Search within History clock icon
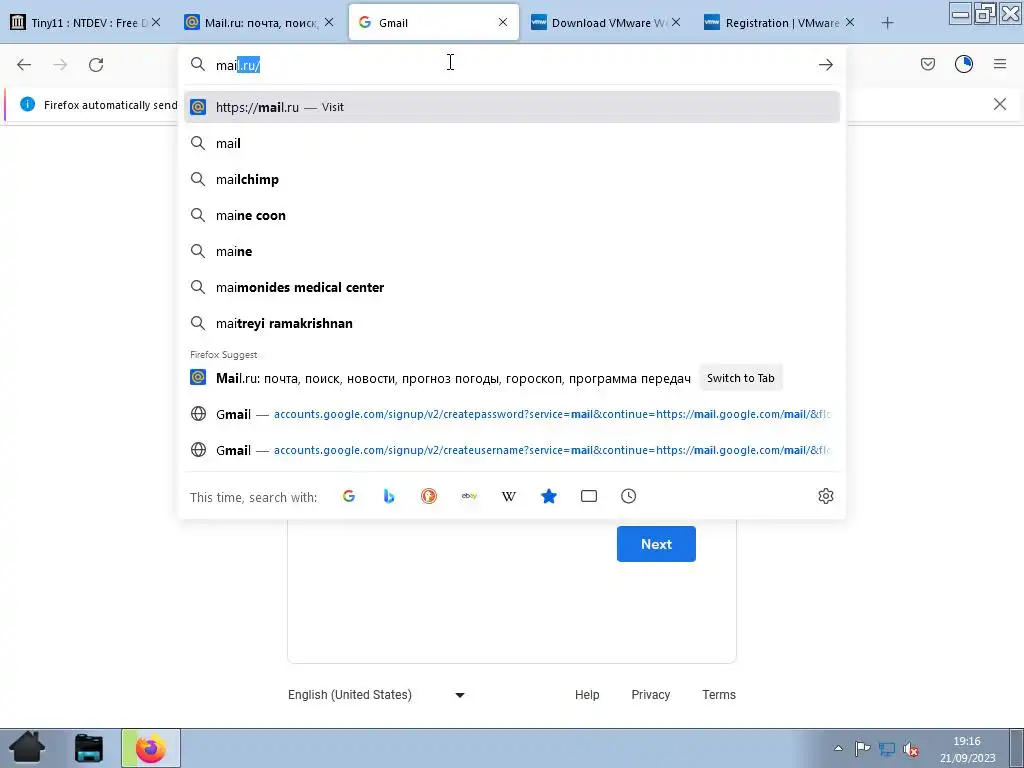The height and width of the screenshot is (768, 1024). coord(628,496)
